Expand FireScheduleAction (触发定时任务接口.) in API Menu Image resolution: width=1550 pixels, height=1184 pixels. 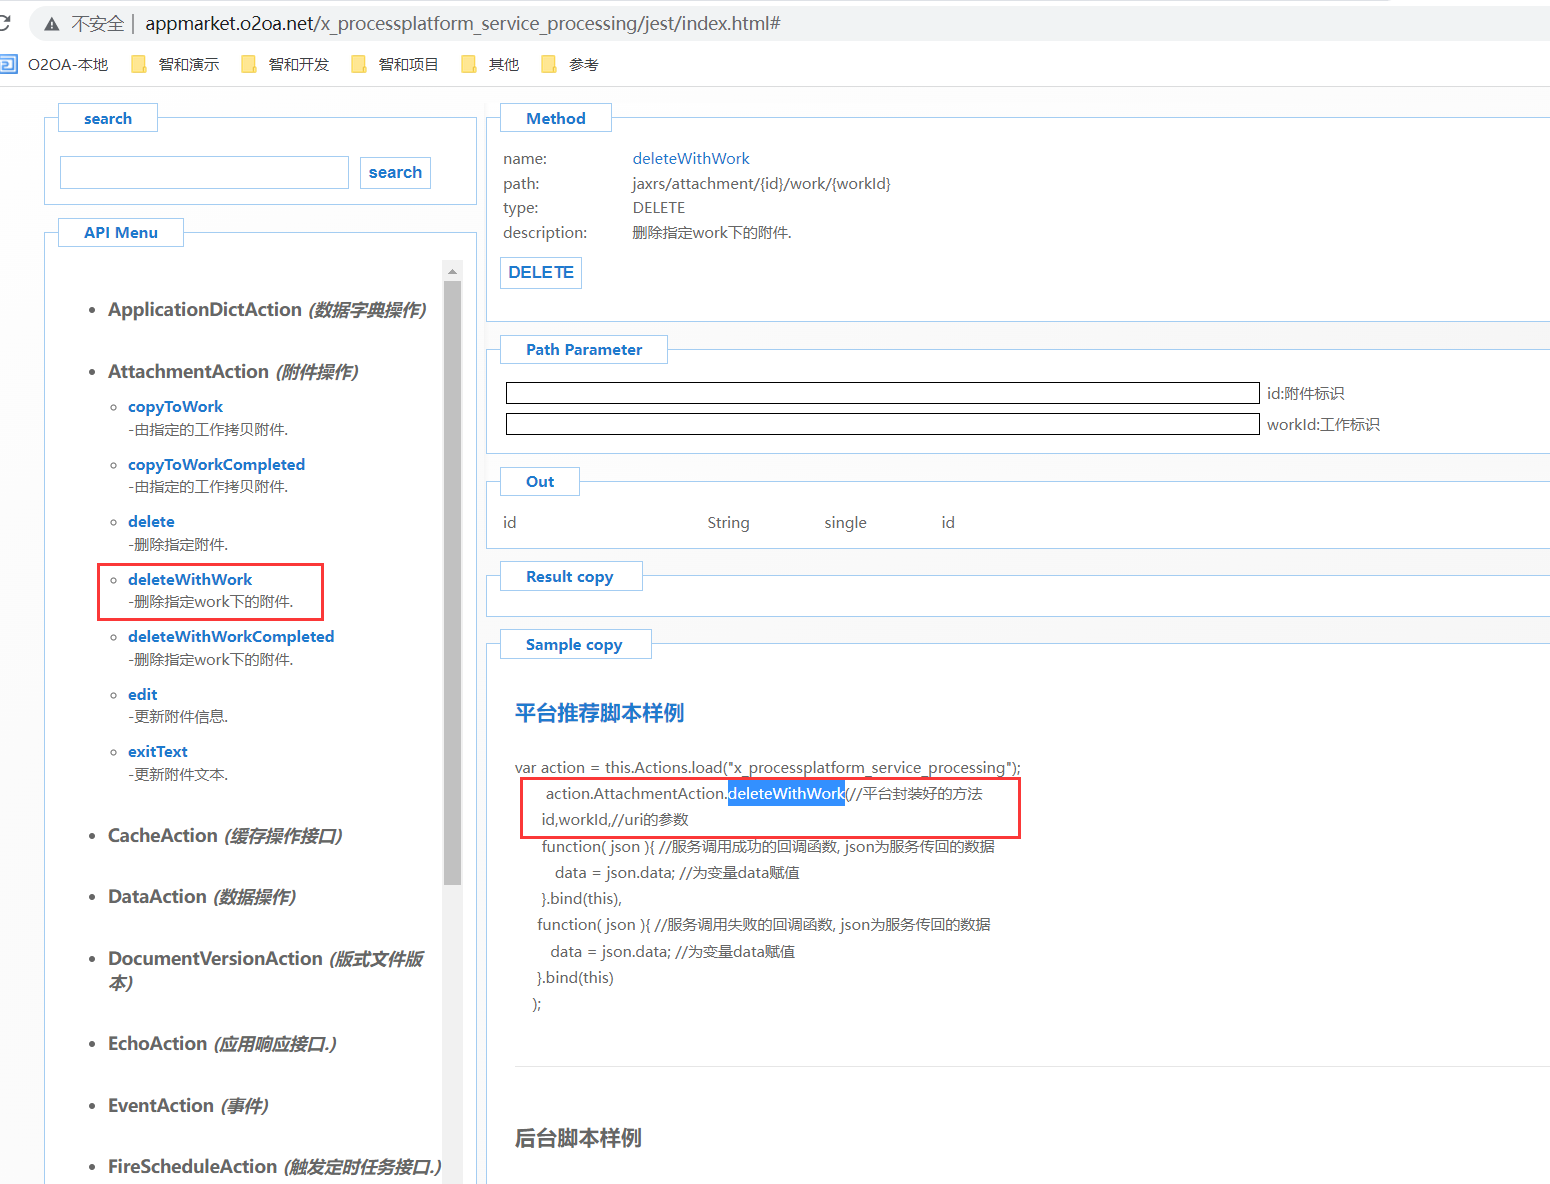[274, 1167]
